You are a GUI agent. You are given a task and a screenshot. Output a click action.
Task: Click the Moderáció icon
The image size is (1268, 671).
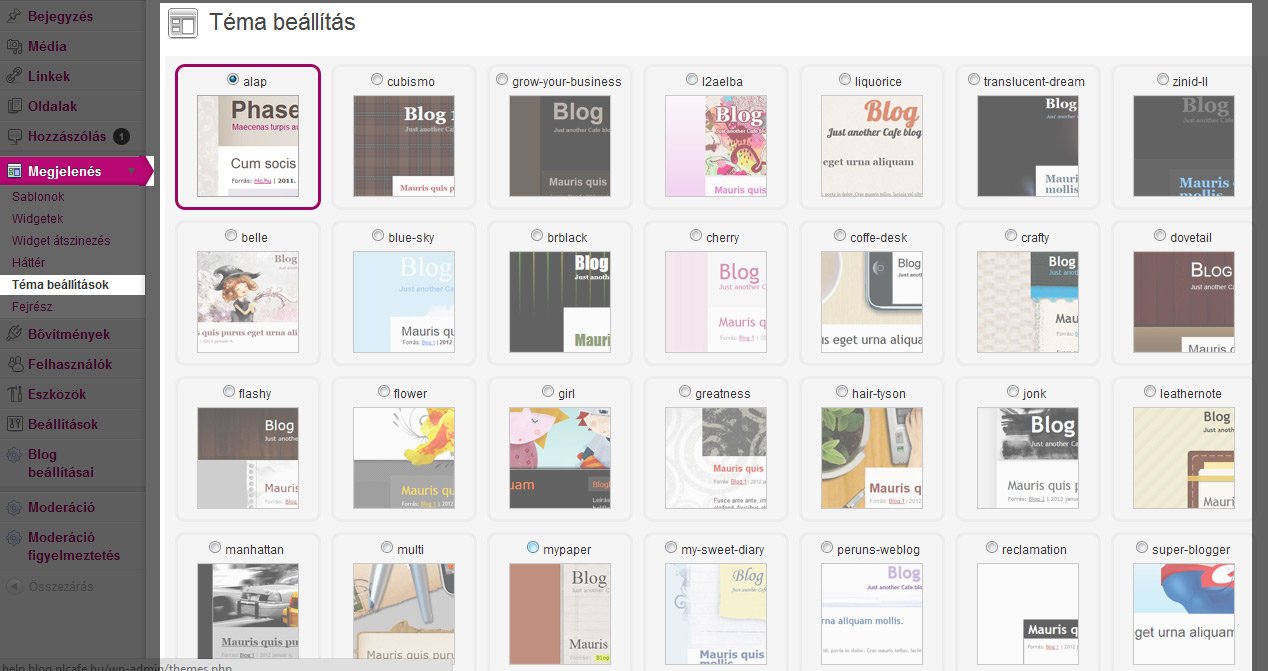point(14,507)
